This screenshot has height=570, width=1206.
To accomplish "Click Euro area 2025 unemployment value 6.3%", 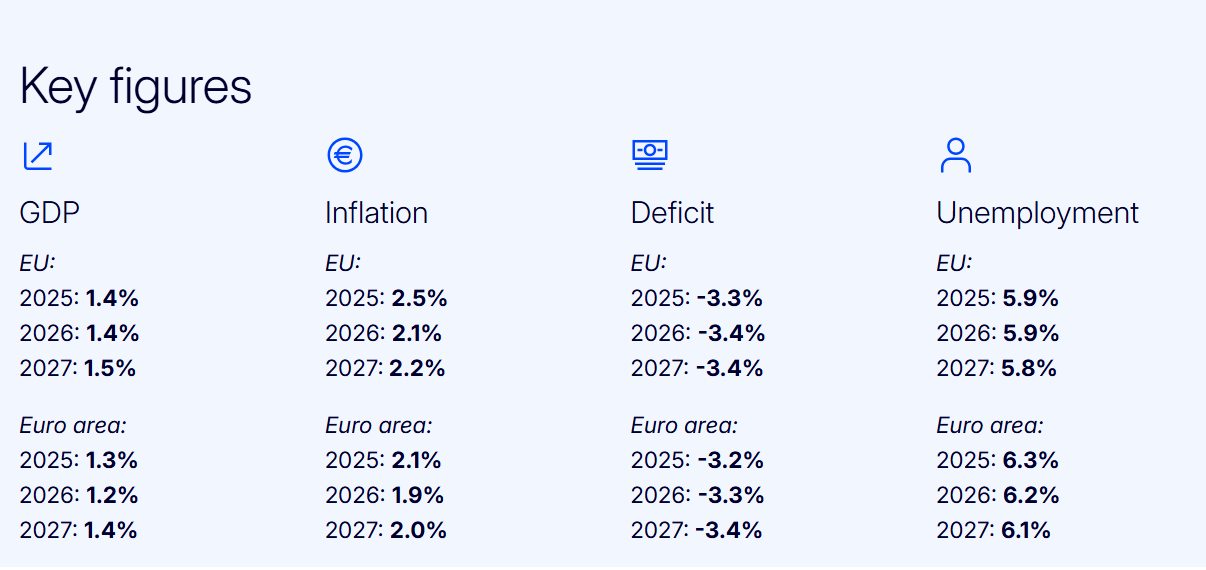I will tap(1030, 460).
